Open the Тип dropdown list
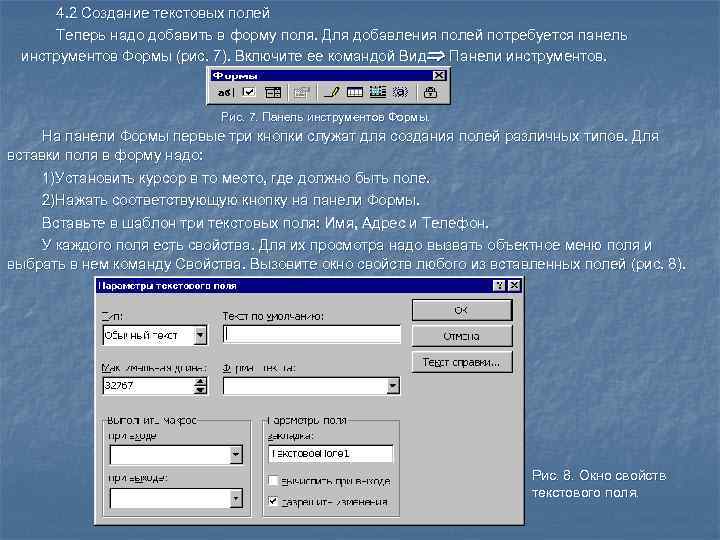 (x=200, y=335)
